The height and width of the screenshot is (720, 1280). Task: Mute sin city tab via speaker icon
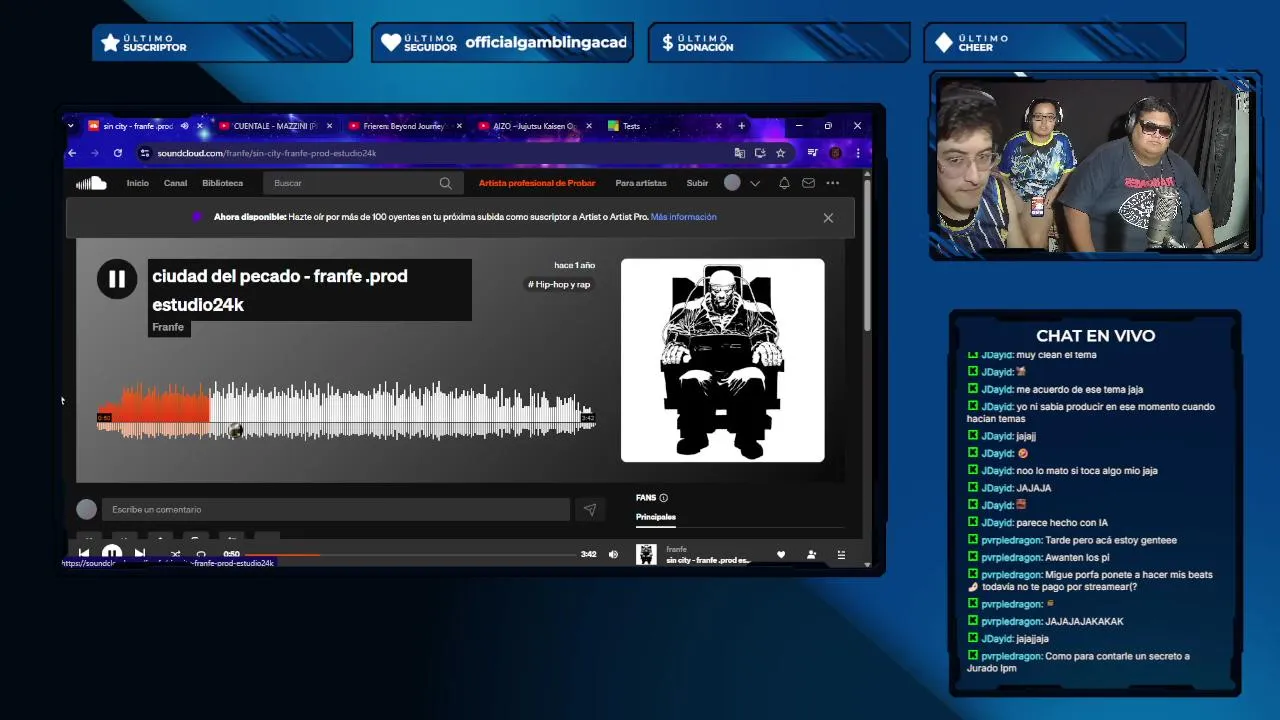(184, 126)
